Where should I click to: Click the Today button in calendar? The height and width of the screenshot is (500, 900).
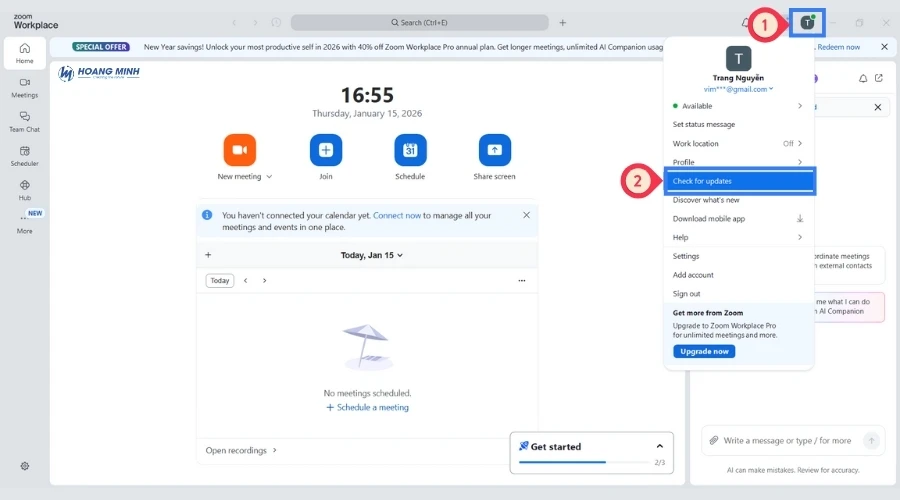[x=220, y=281]
